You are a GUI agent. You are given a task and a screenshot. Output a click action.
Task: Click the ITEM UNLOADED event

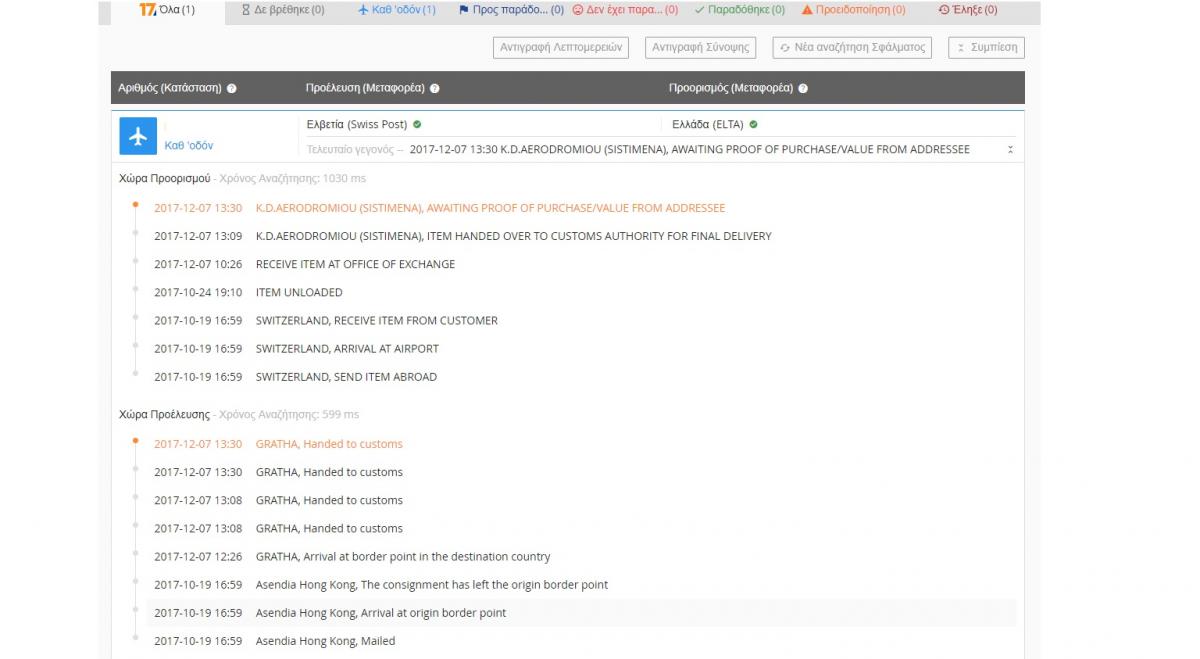[299, 292]
